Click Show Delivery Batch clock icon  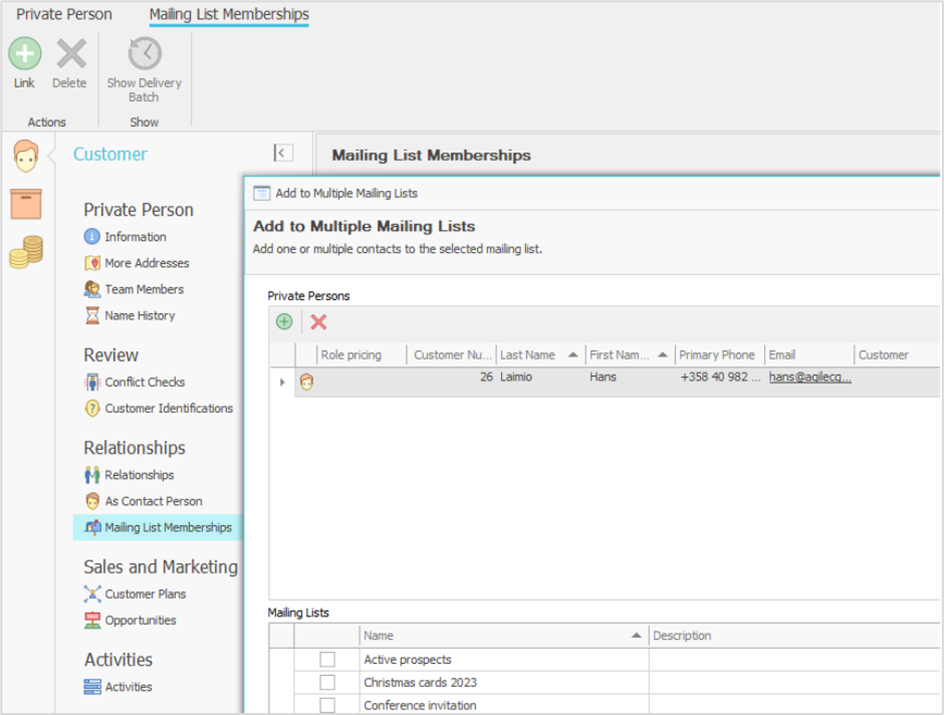point(144,54)
